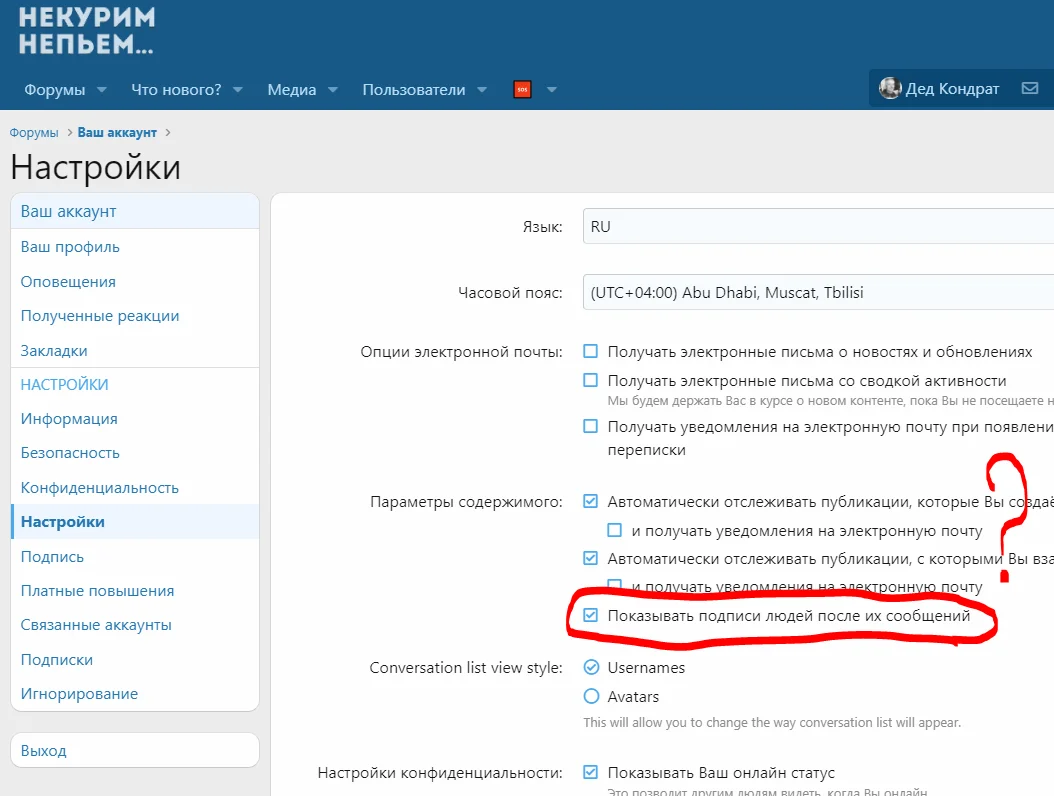Expand the Форумы dropdown arrow
1054x796 pixels.
pos(102,89)
